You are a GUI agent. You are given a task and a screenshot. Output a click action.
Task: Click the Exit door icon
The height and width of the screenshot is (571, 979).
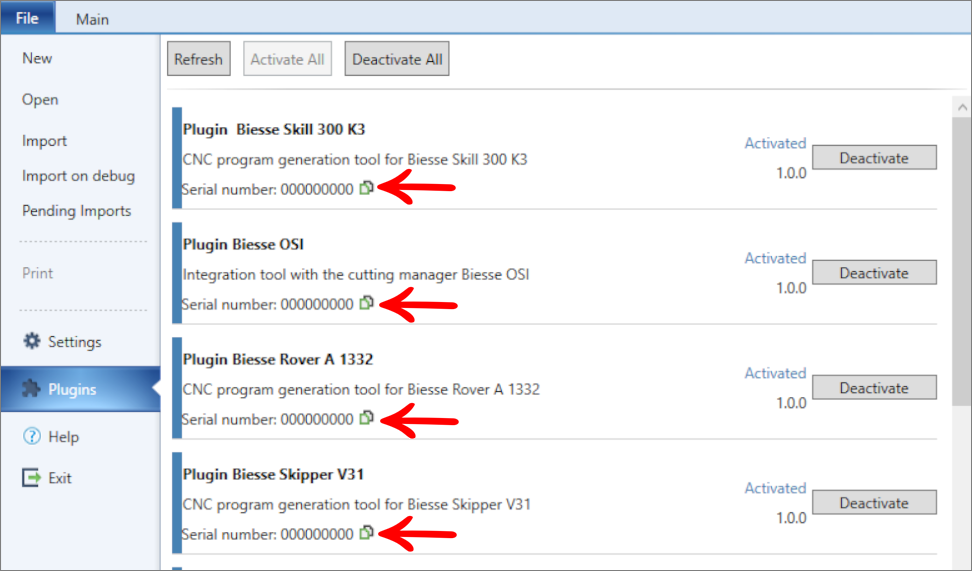point(31,478)
